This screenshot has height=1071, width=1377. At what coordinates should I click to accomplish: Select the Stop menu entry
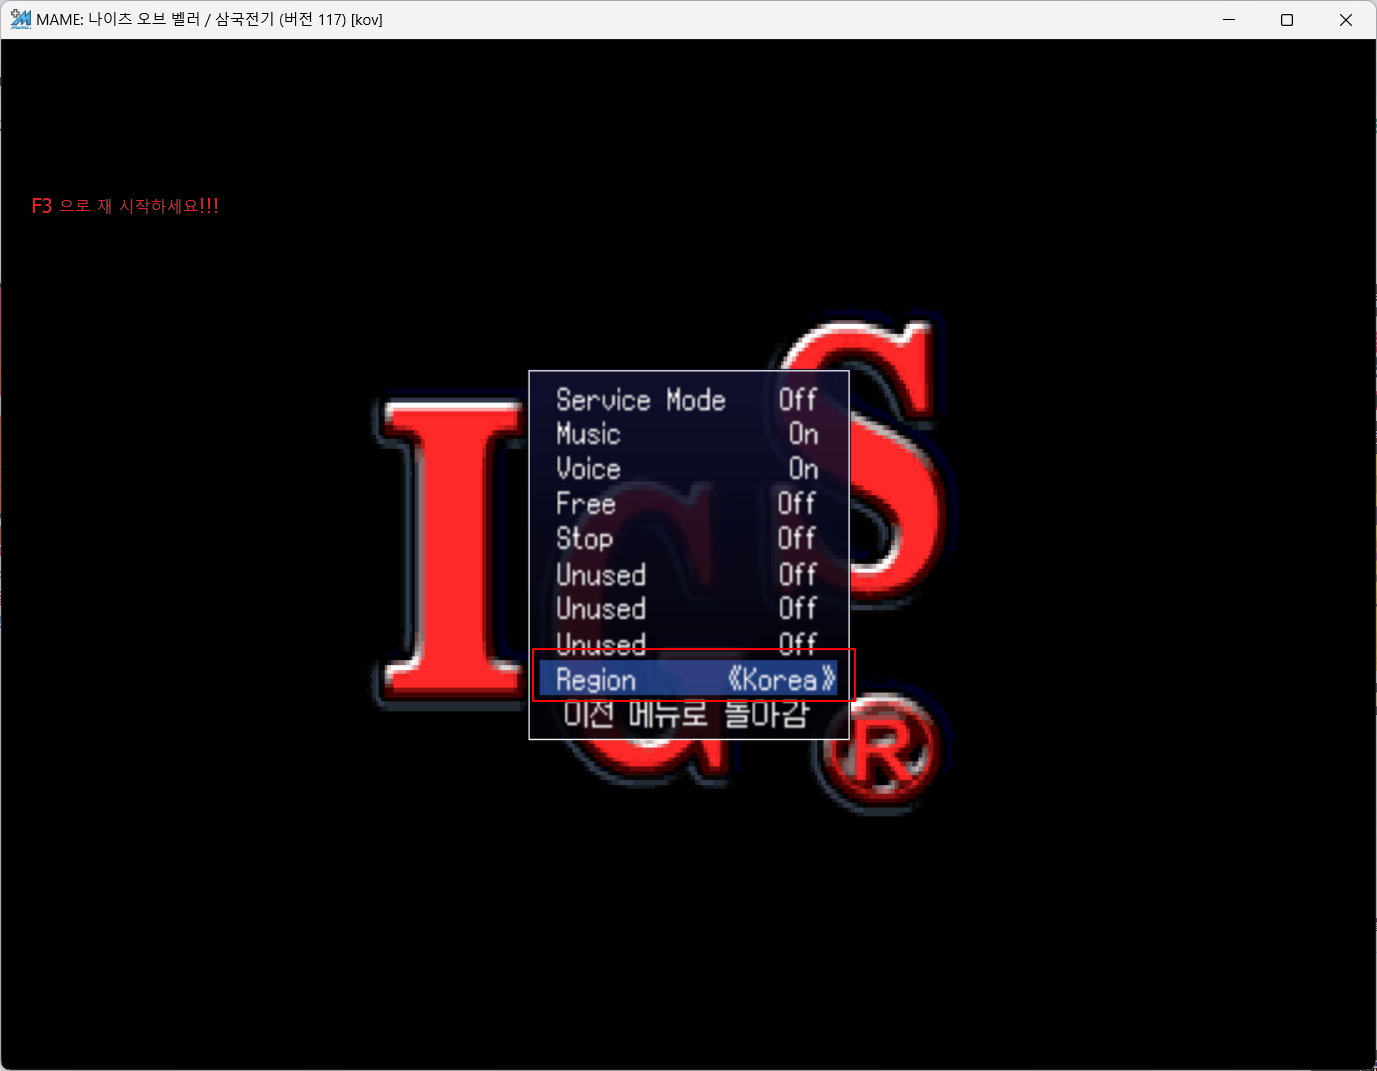(x=584, y=539)
